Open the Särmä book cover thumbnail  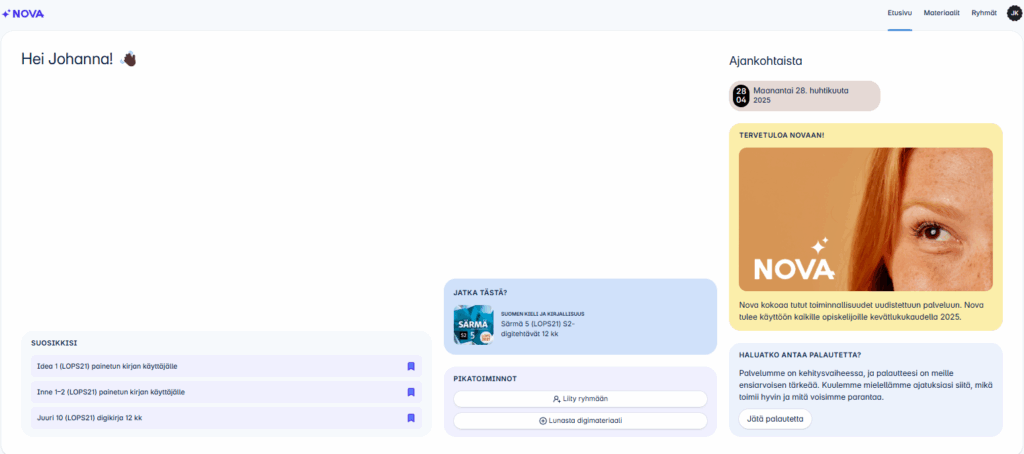point(473,325)
